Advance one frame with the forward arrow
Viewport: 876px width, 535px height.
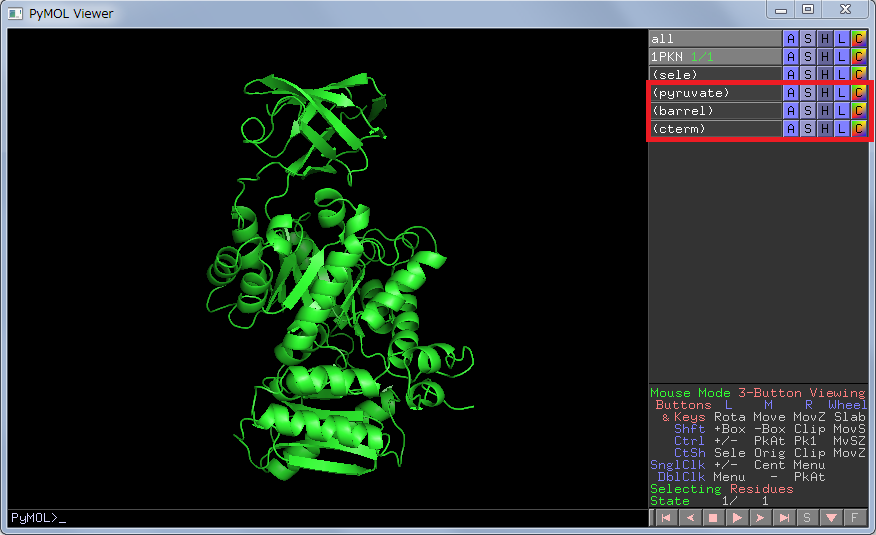coord(760,518)
